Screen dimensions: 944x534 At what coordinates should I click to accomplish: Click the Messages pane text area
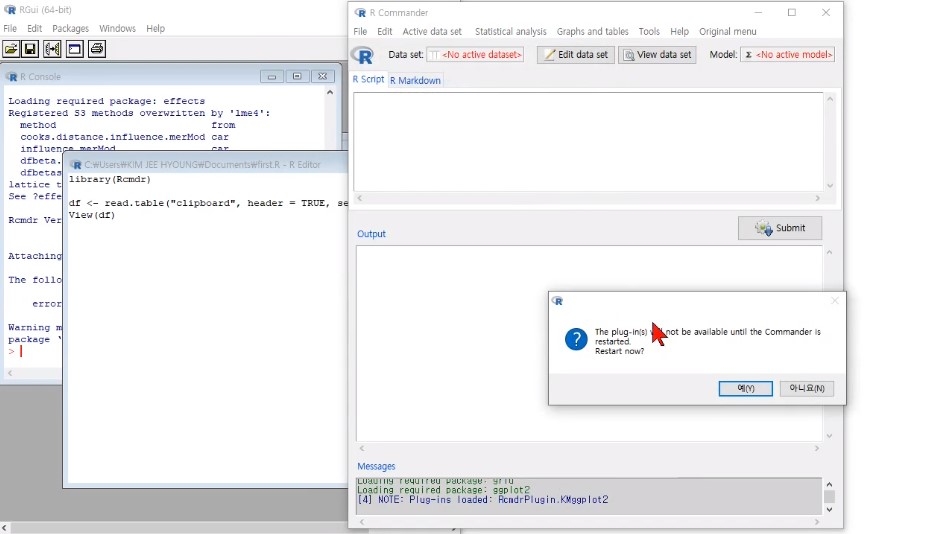[588, 495]
